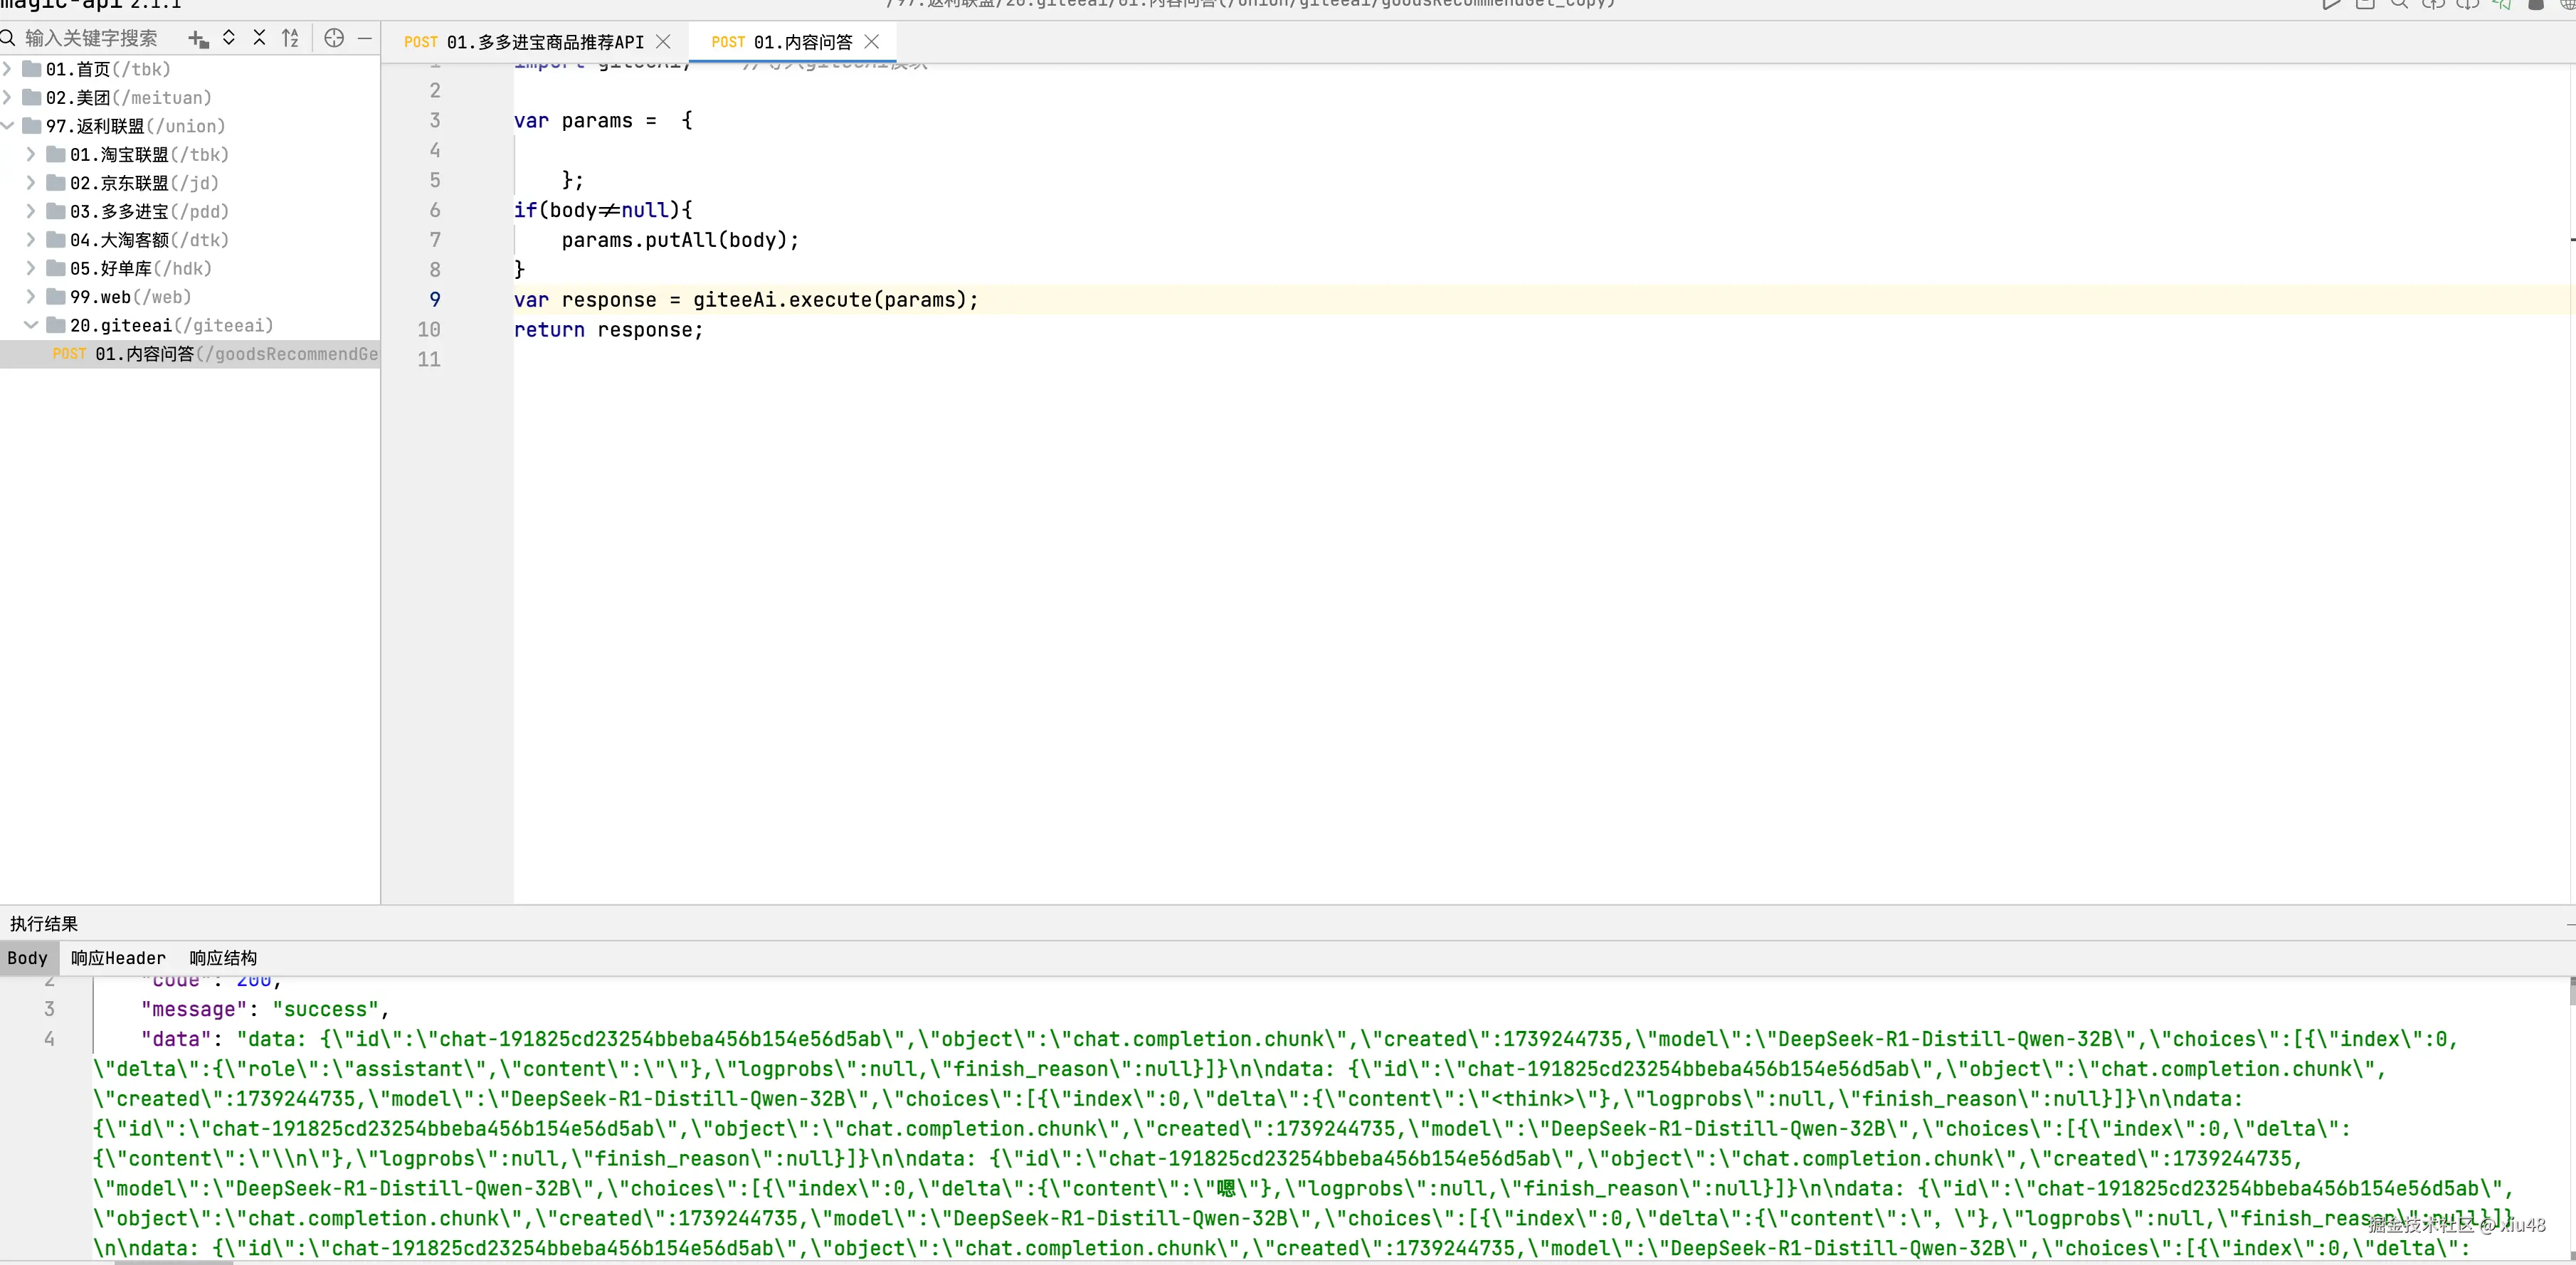Collapse the 20.giteeai folder
This screenshot has height=1265, width=2576.
(x=31, y=325)
